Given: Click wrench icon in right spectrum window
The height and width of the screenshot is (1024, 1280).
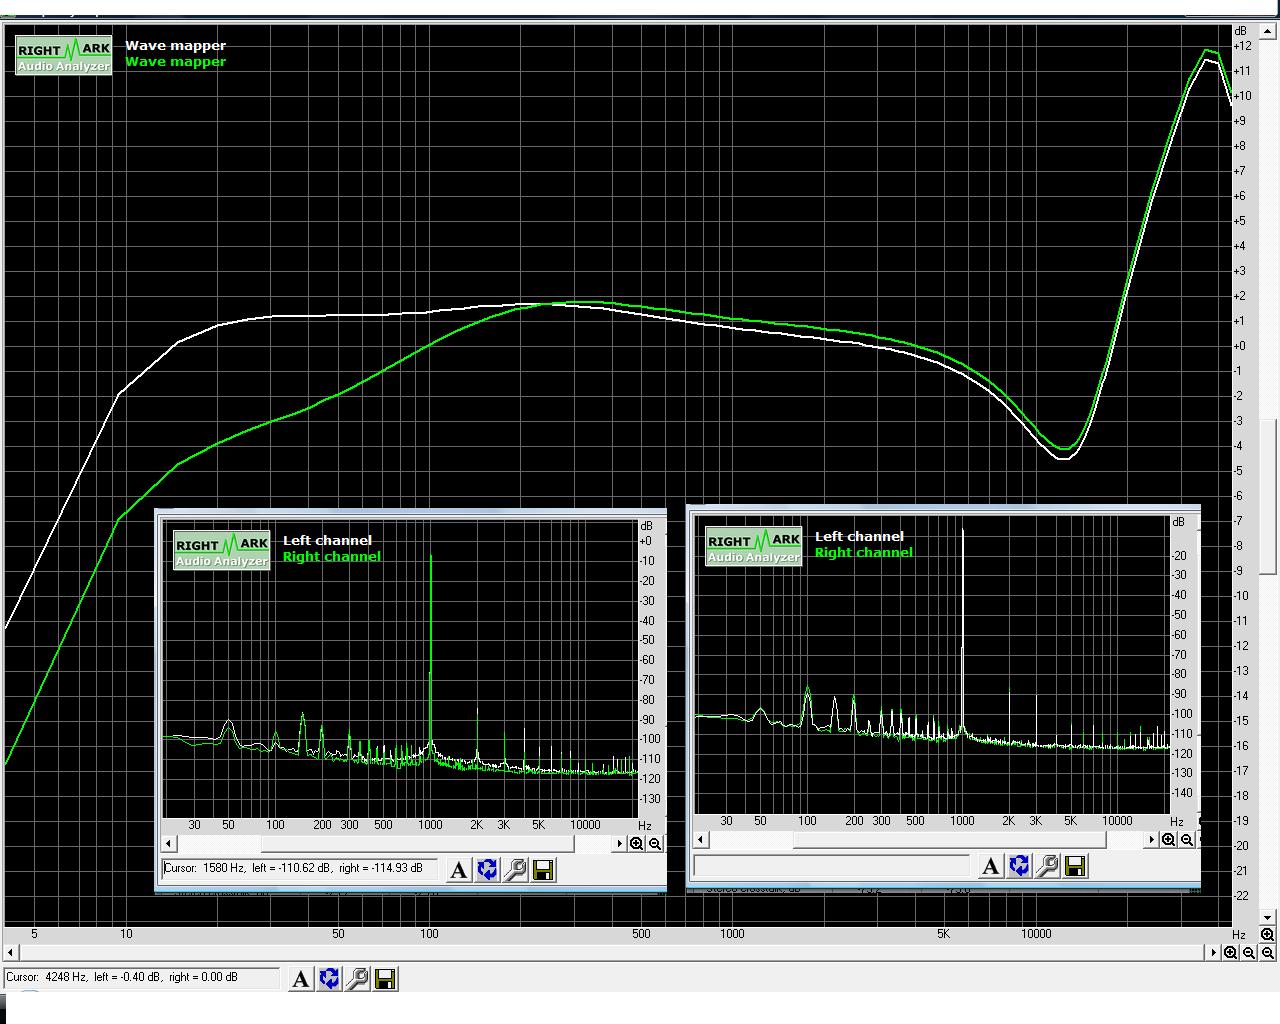Looking at the screenshot, I should 1047,866.
